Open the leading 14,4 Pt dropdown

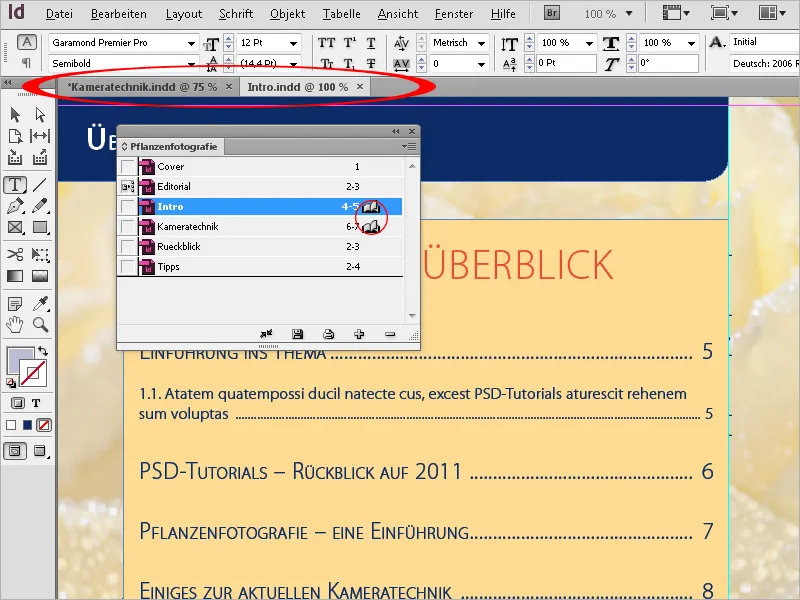tap(293, 64)
